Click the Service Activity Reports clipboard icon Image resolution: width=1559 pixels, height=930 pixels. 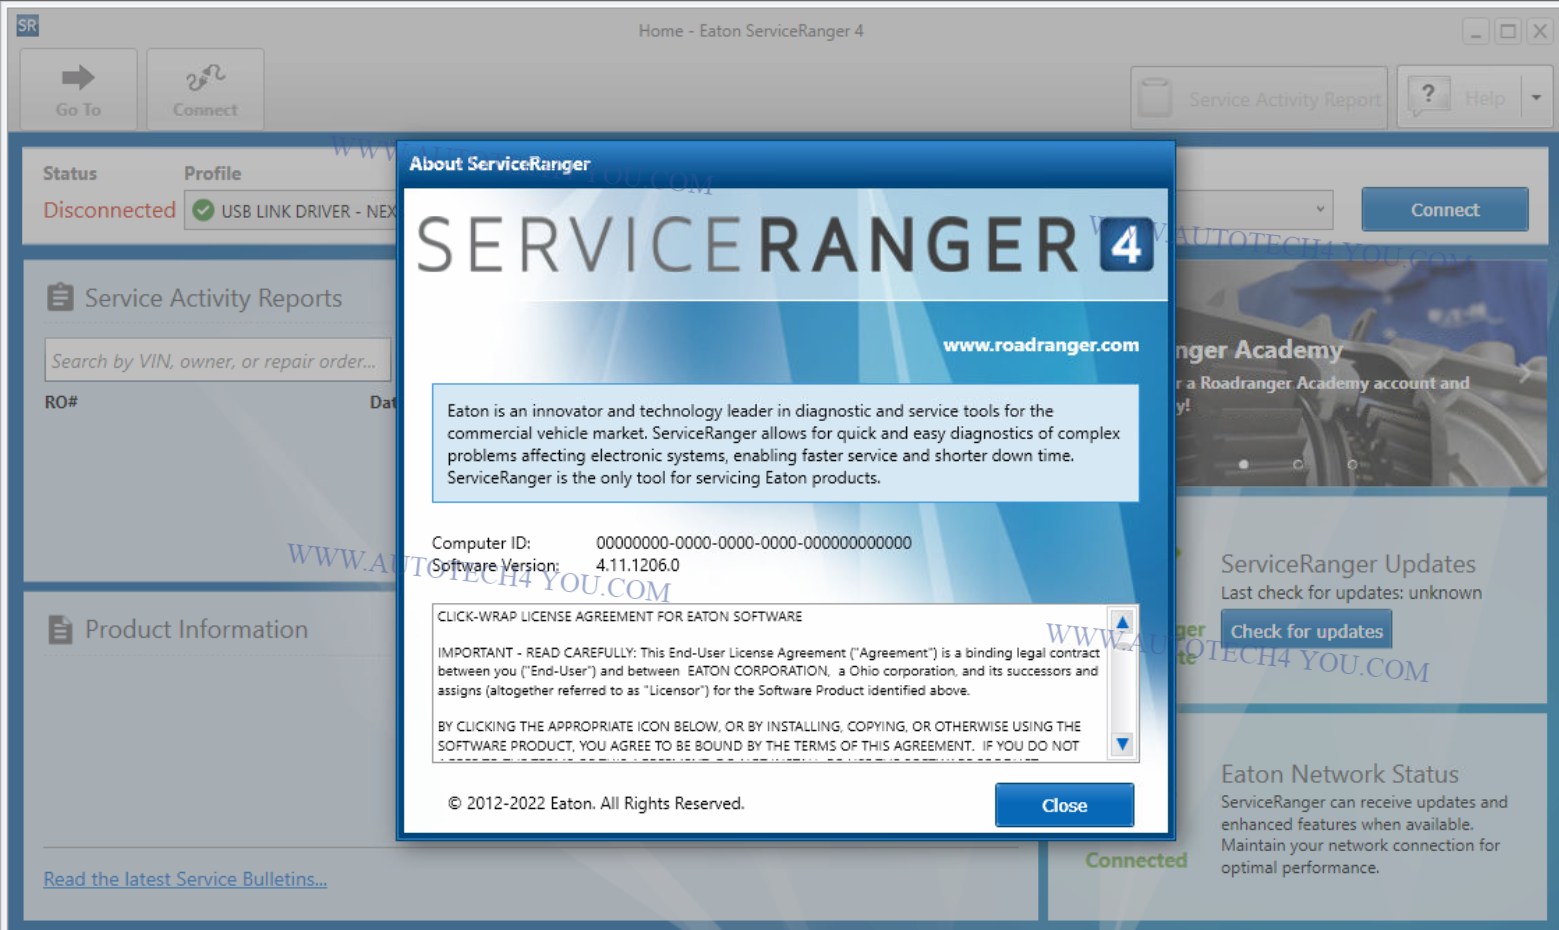tap(60, 298)
